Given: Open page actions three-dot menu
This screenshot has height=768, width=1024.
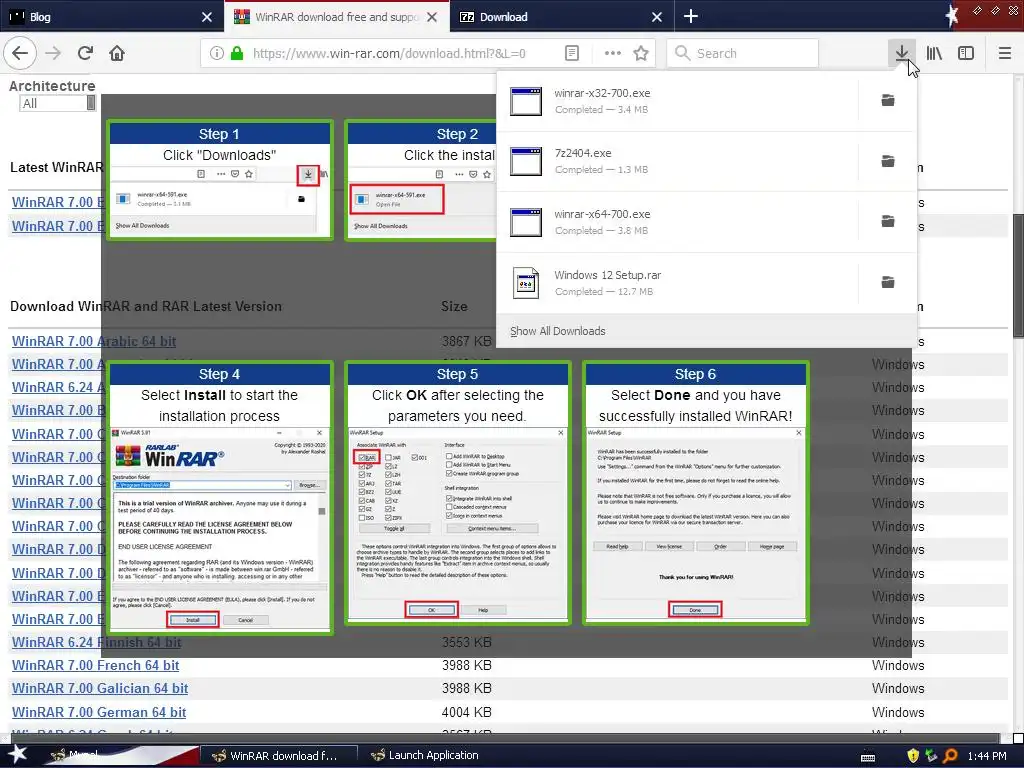Looking at the screenshot, I should (x=613, y=54).
